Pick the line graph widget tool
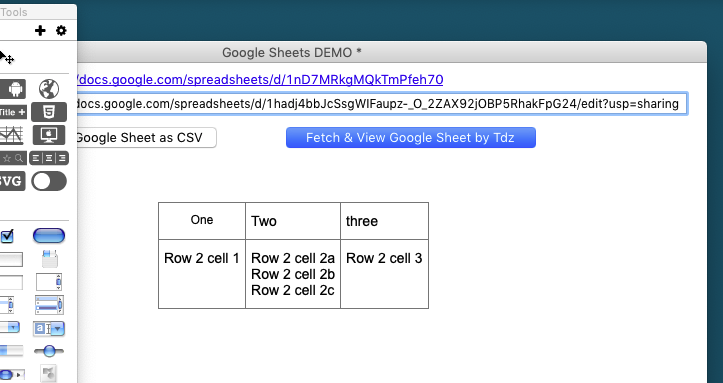The width and height of the screenshot is (723, 383). [x=12, y=135]
